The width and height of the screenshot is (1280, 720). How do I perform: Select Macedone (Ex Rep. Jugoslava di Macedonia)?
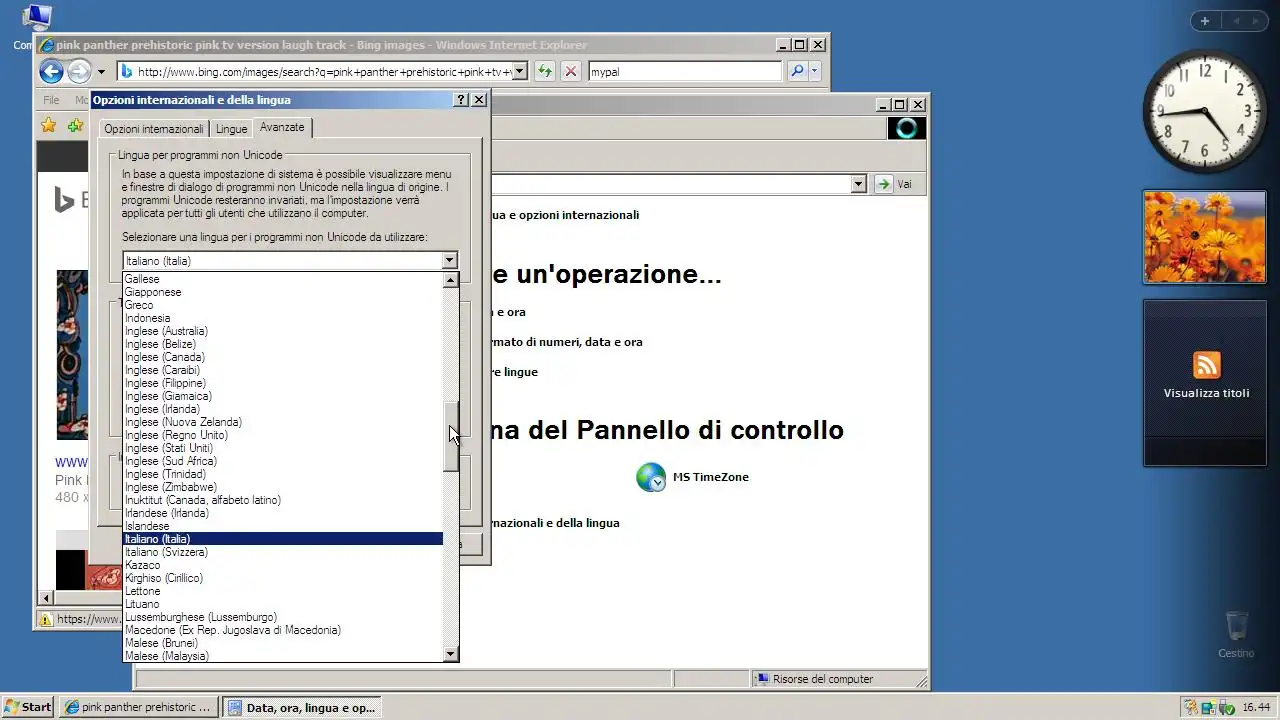283,630
